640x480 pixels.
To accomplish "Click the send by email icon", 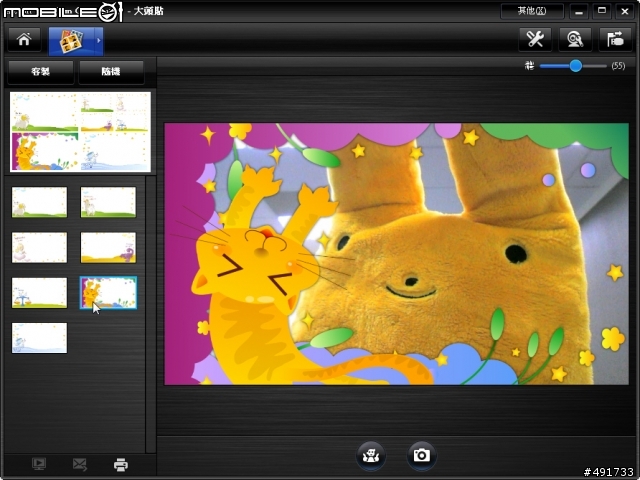I will [x=80, y=464].
